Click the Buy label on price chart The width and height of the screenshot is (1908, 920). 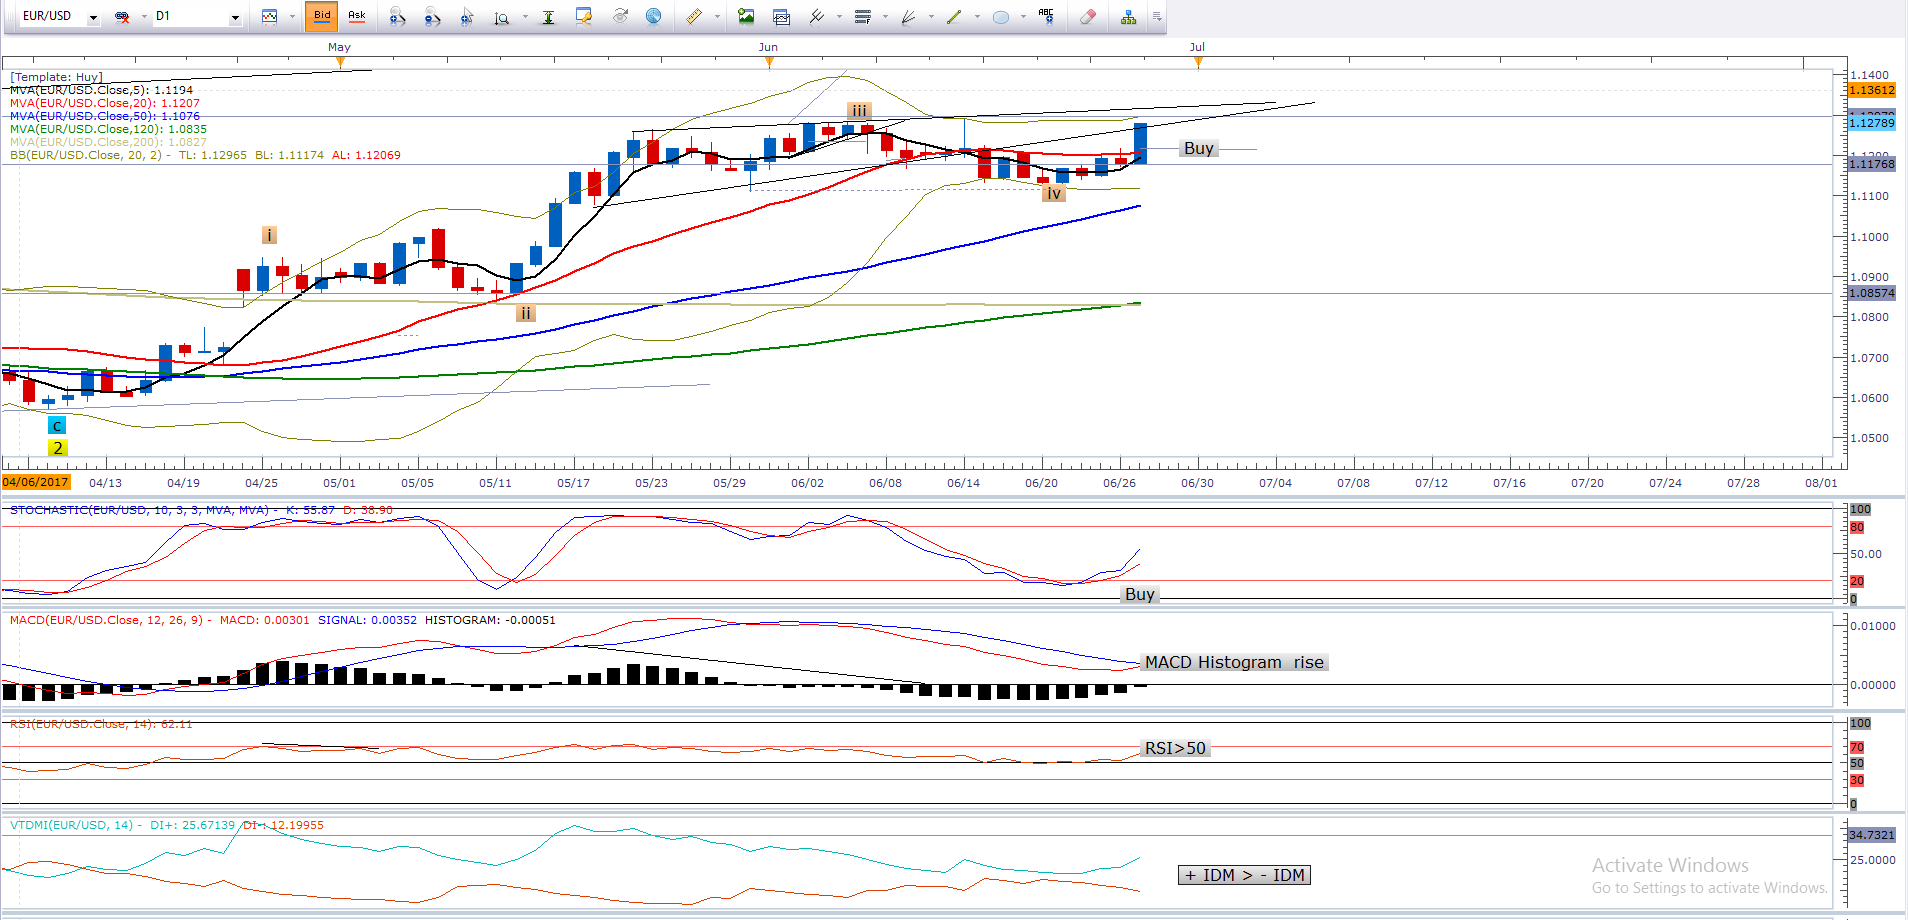pyautogui.click(x=1198, y=148)
